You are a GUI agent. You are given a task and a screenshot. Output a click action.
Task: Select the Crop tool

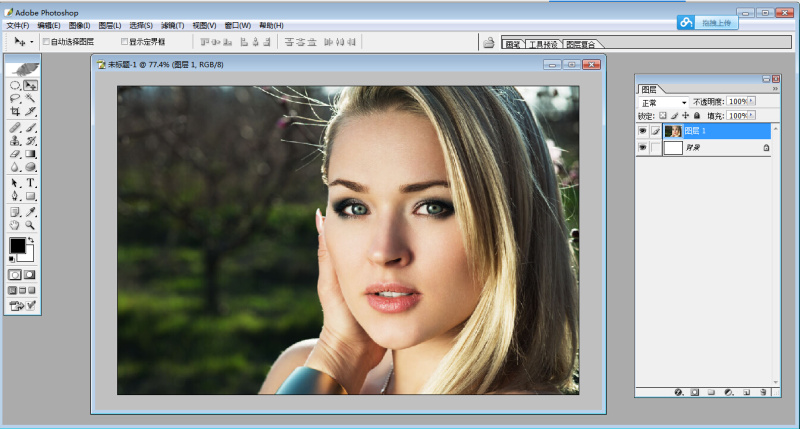tap(15, 111)
